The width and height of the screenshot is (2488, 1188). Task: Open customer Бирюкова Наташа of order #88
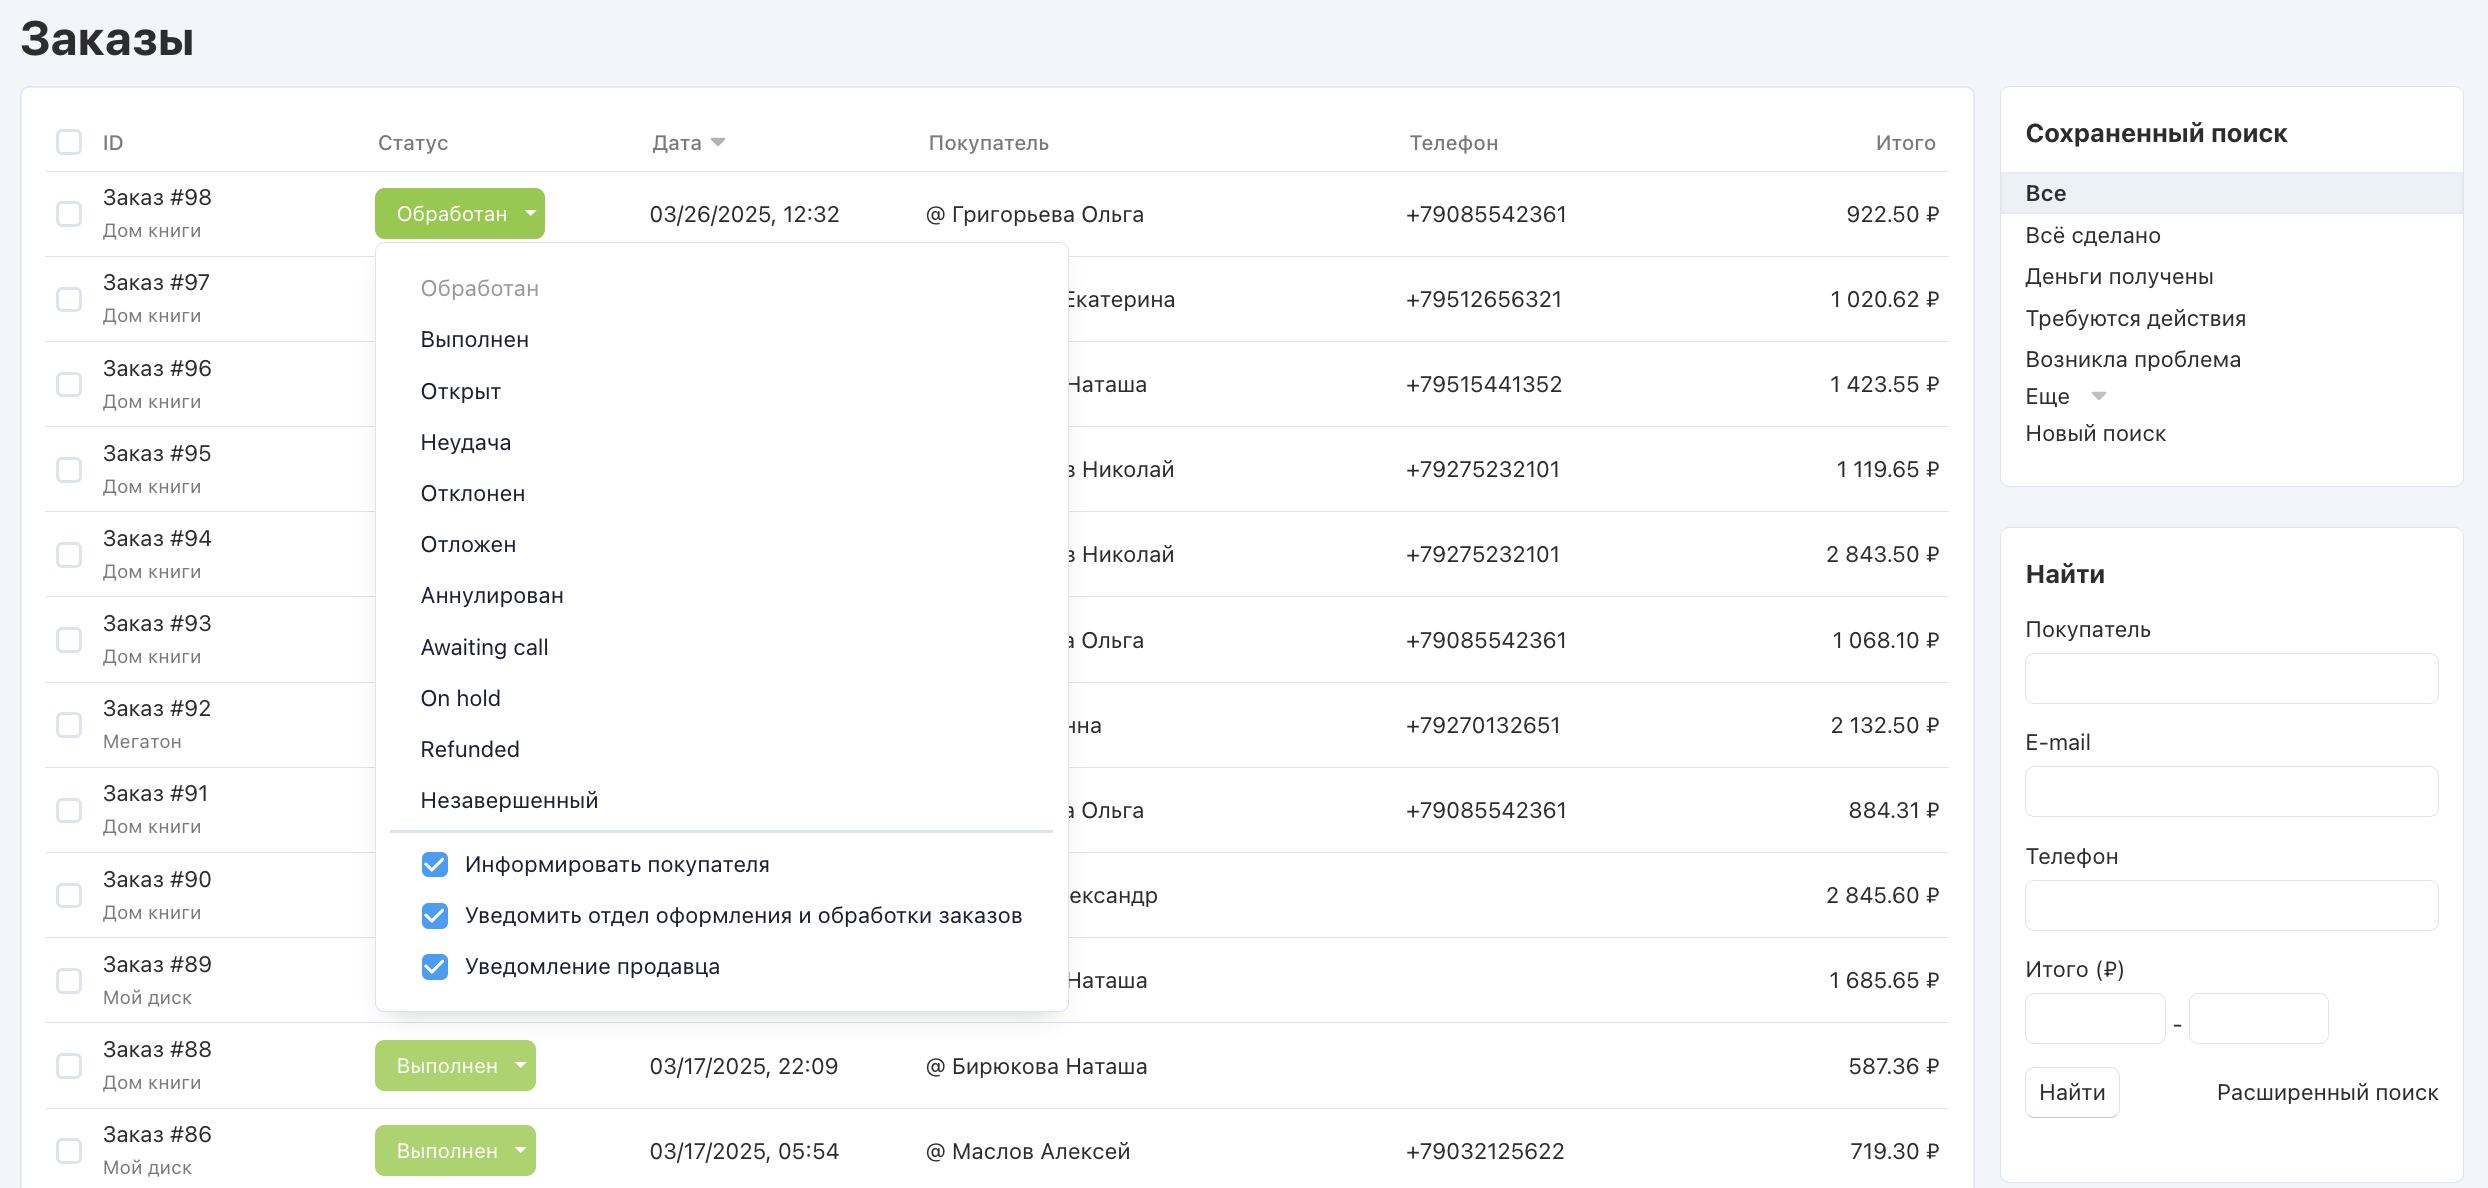click(x=1049, y=1067)
